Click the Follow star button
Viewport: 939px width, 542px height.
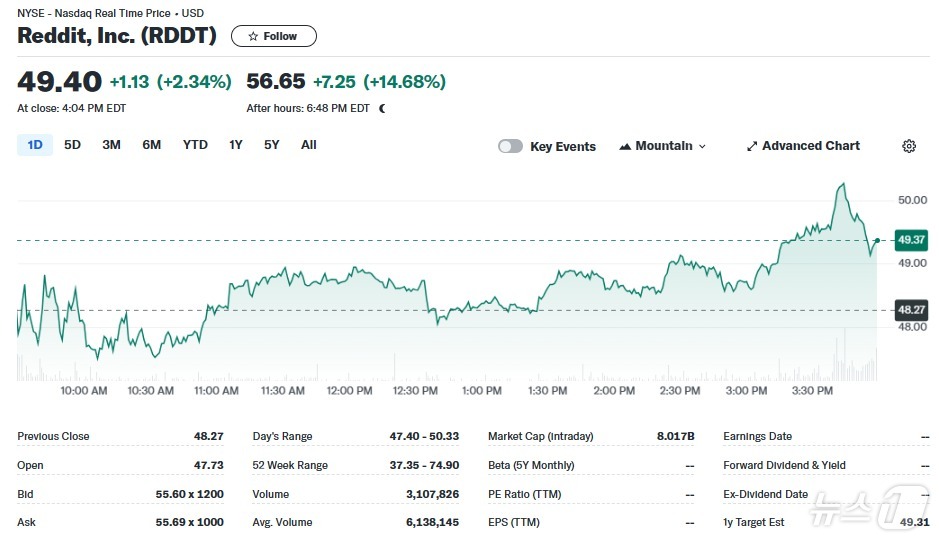coord(274,36)
